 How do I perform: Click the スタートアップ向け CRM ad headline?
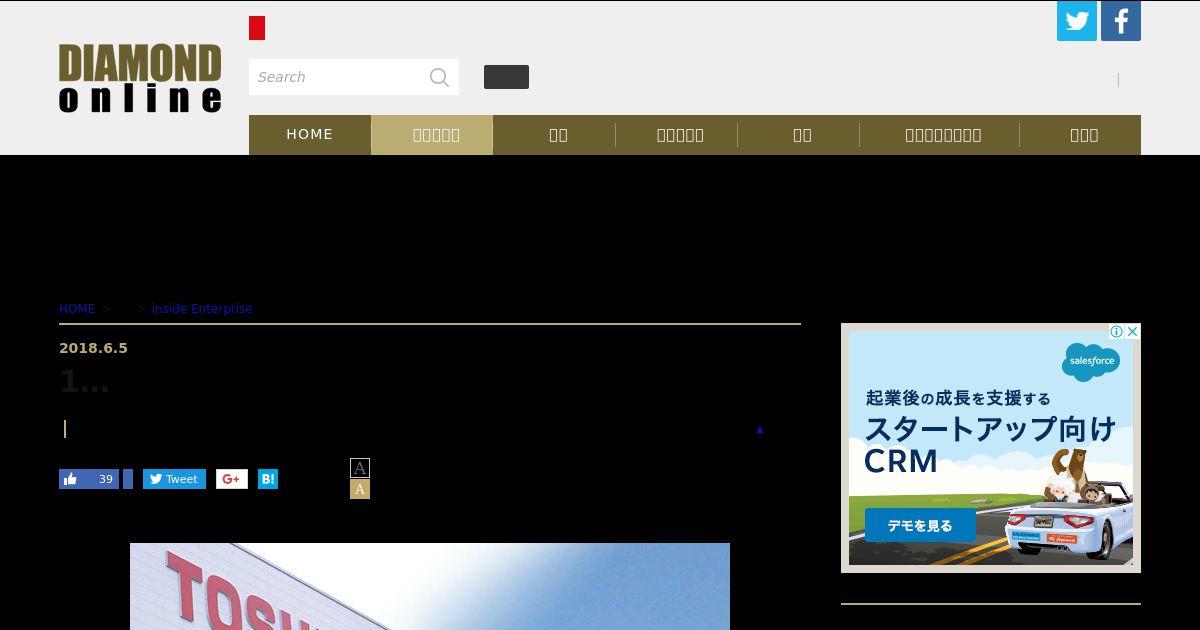pos(988,445)
